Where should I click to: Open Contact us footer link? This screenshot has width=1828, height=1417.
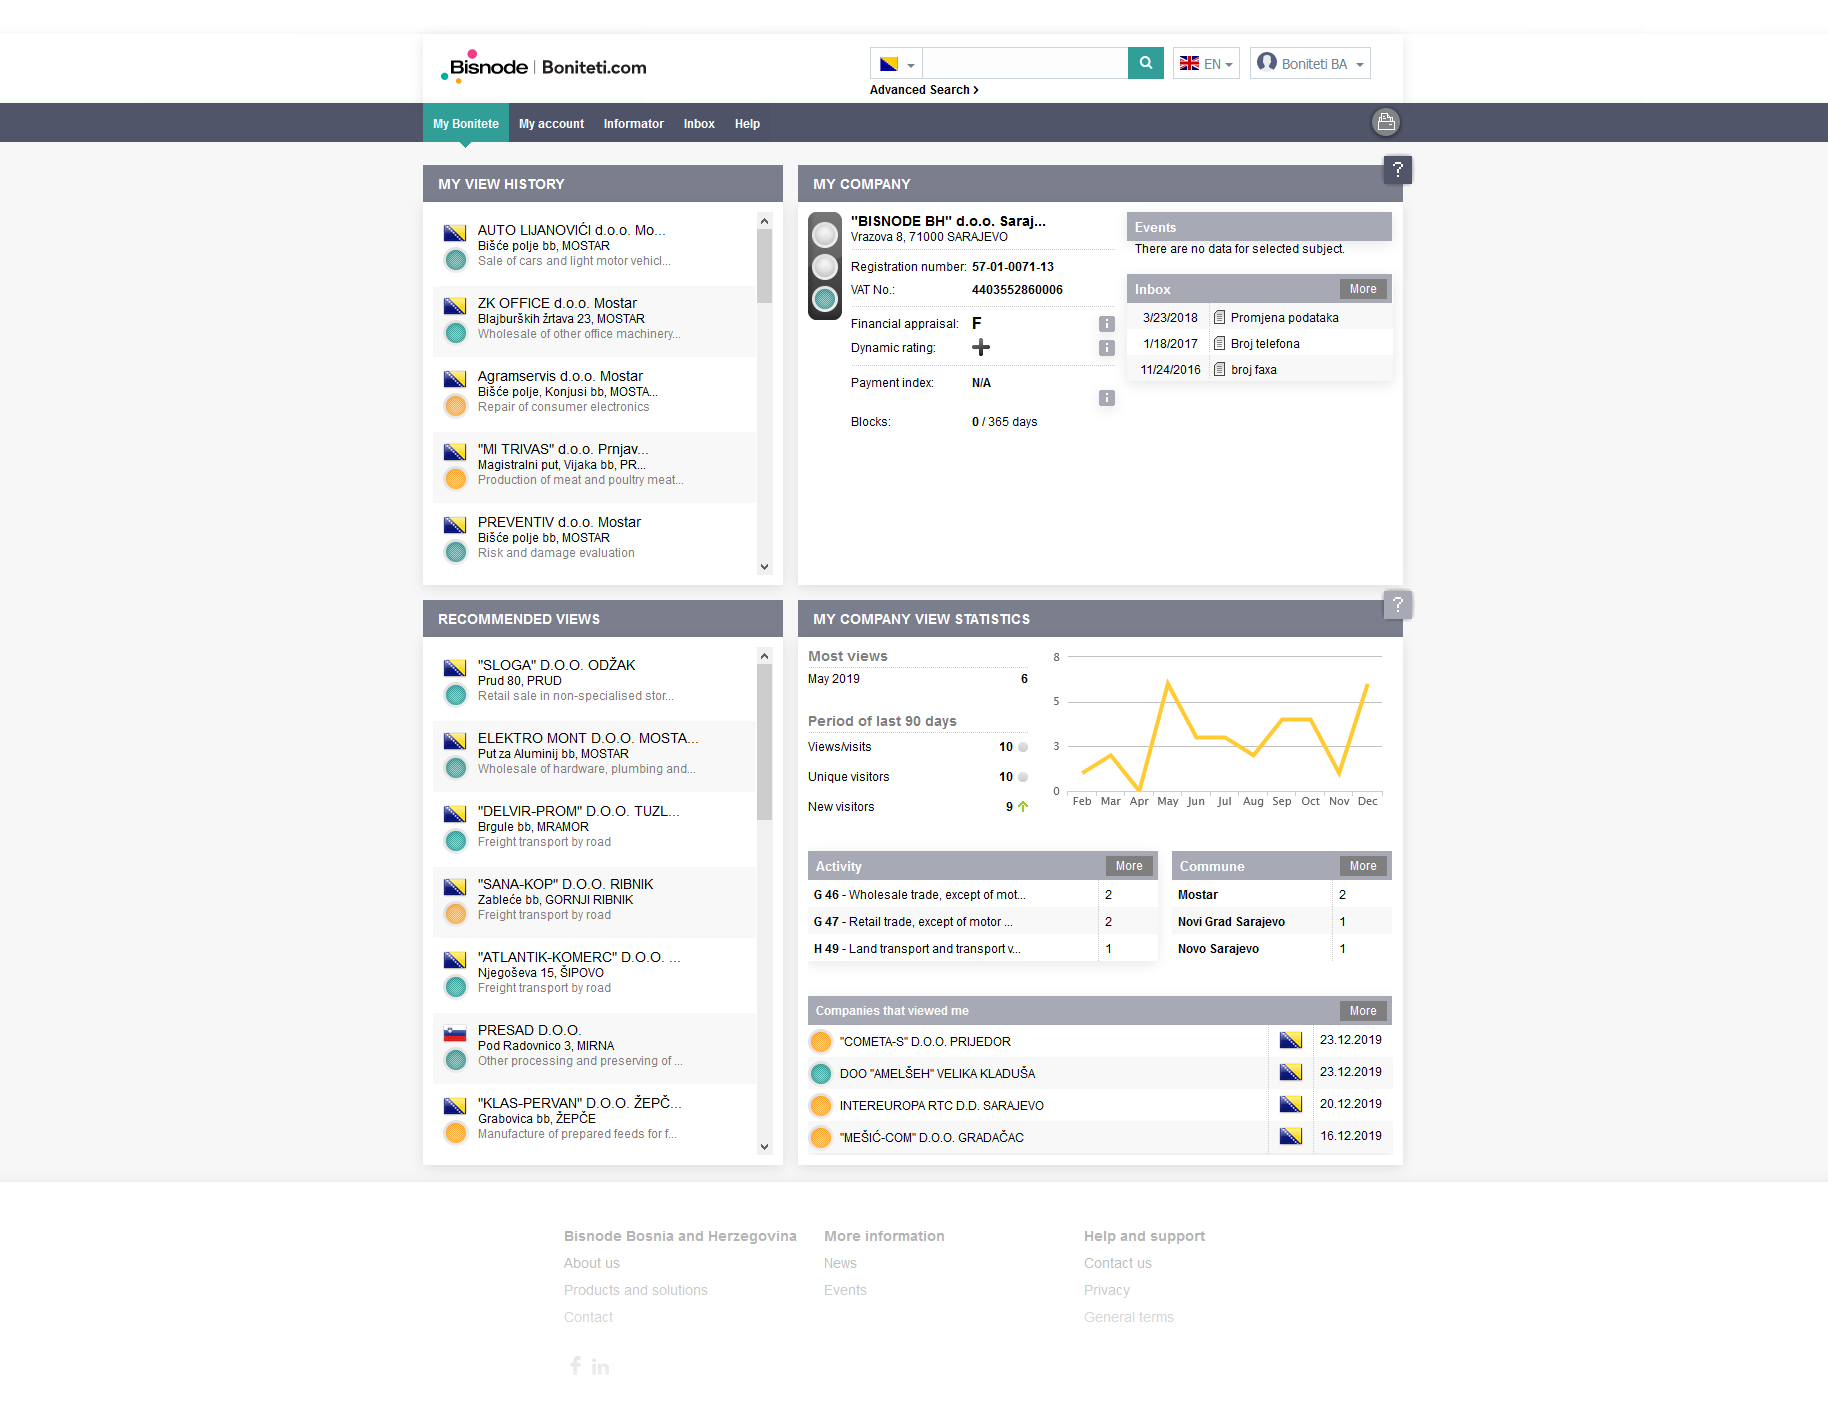(x=1117, y=1263)
